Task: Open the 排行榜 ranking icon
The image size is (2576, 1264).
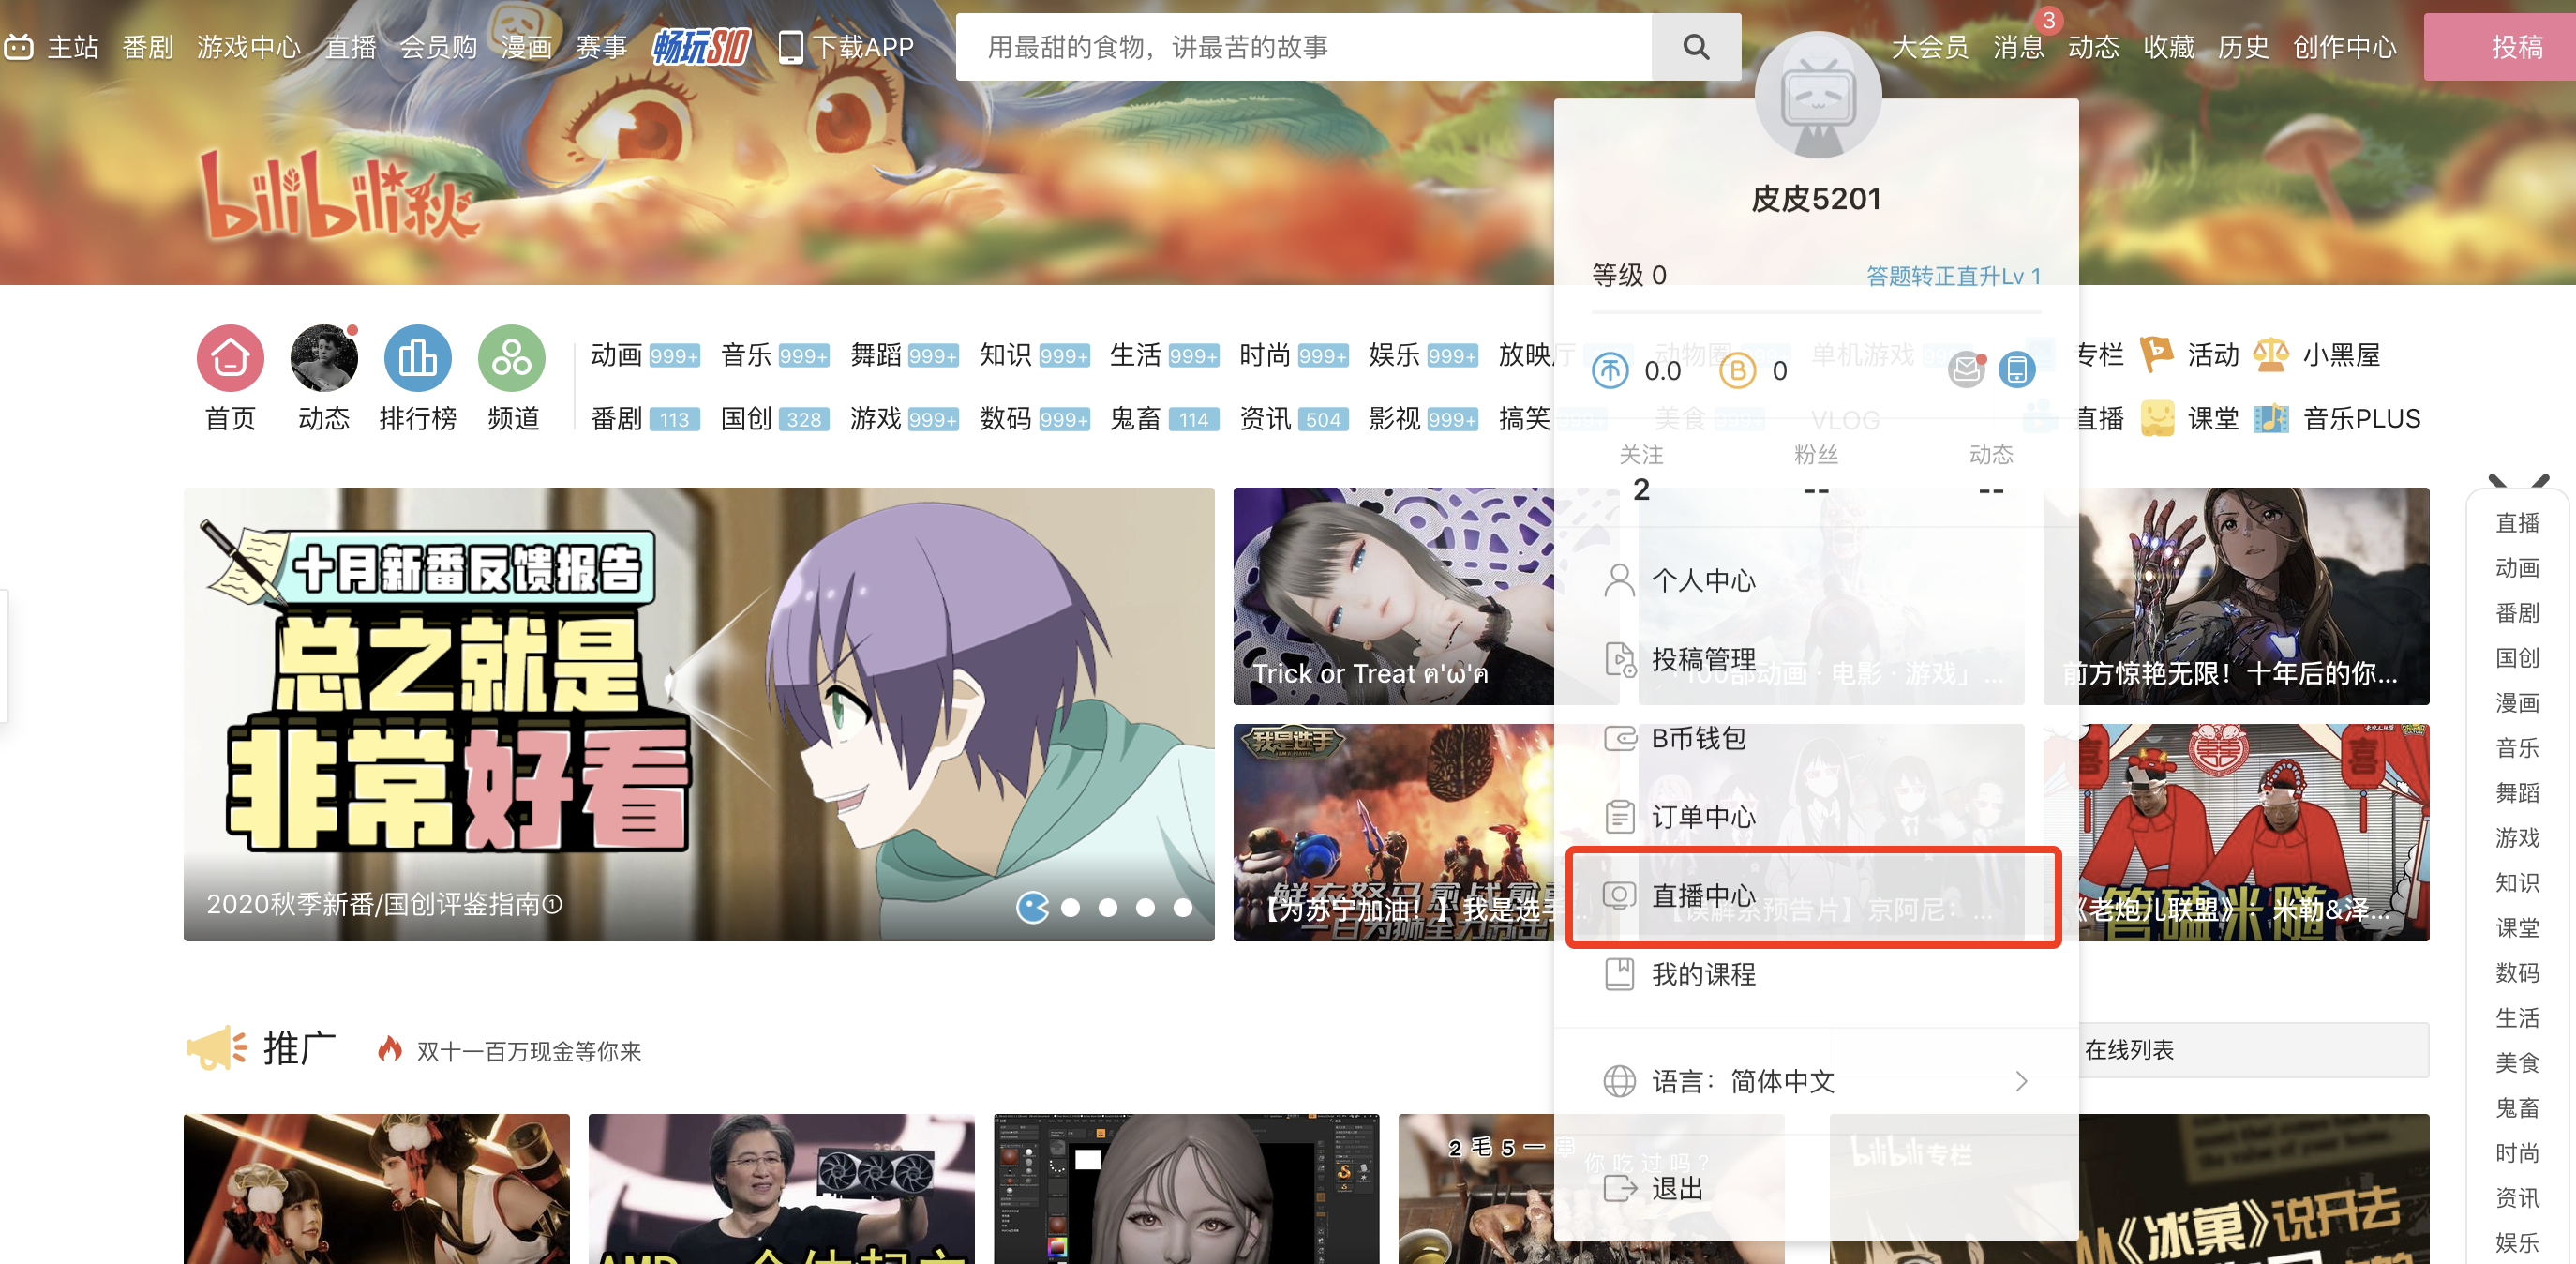Action: (418, 358)
